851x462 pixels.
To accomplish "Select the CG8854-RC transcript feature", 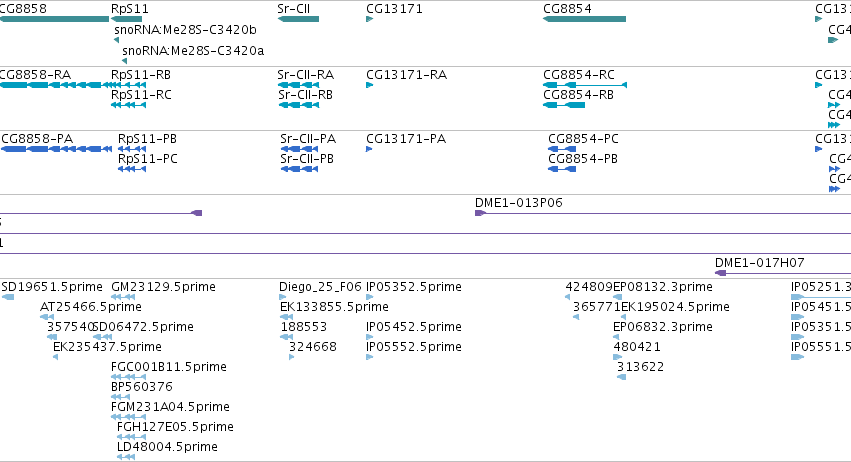I will pos(585,85).
